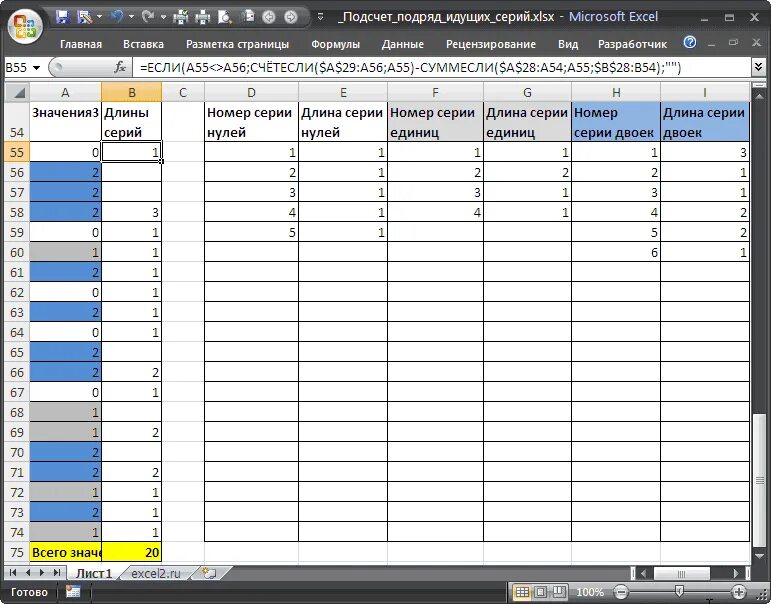Screen dimensions: 771x604
Task: Click 'Длина серии единиц' header cell
Action: click(x=527, y=122)
